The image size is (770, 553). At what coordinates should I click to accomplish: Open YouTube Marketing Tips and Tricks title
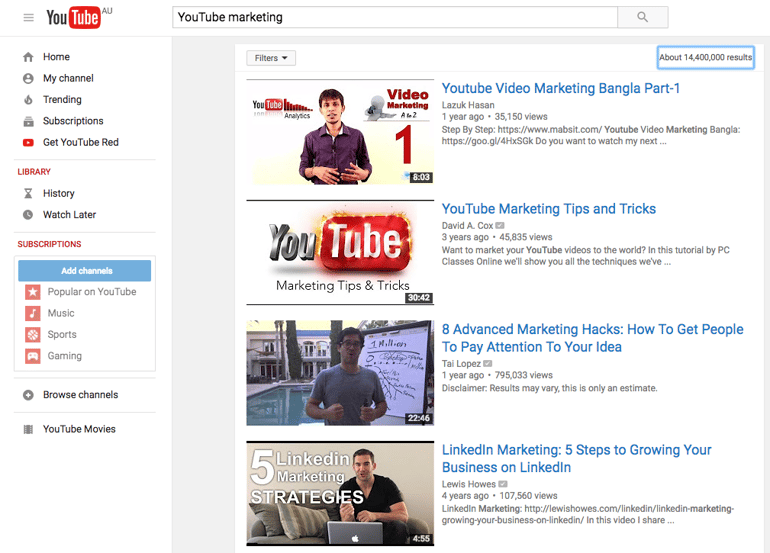click(549, 209)
